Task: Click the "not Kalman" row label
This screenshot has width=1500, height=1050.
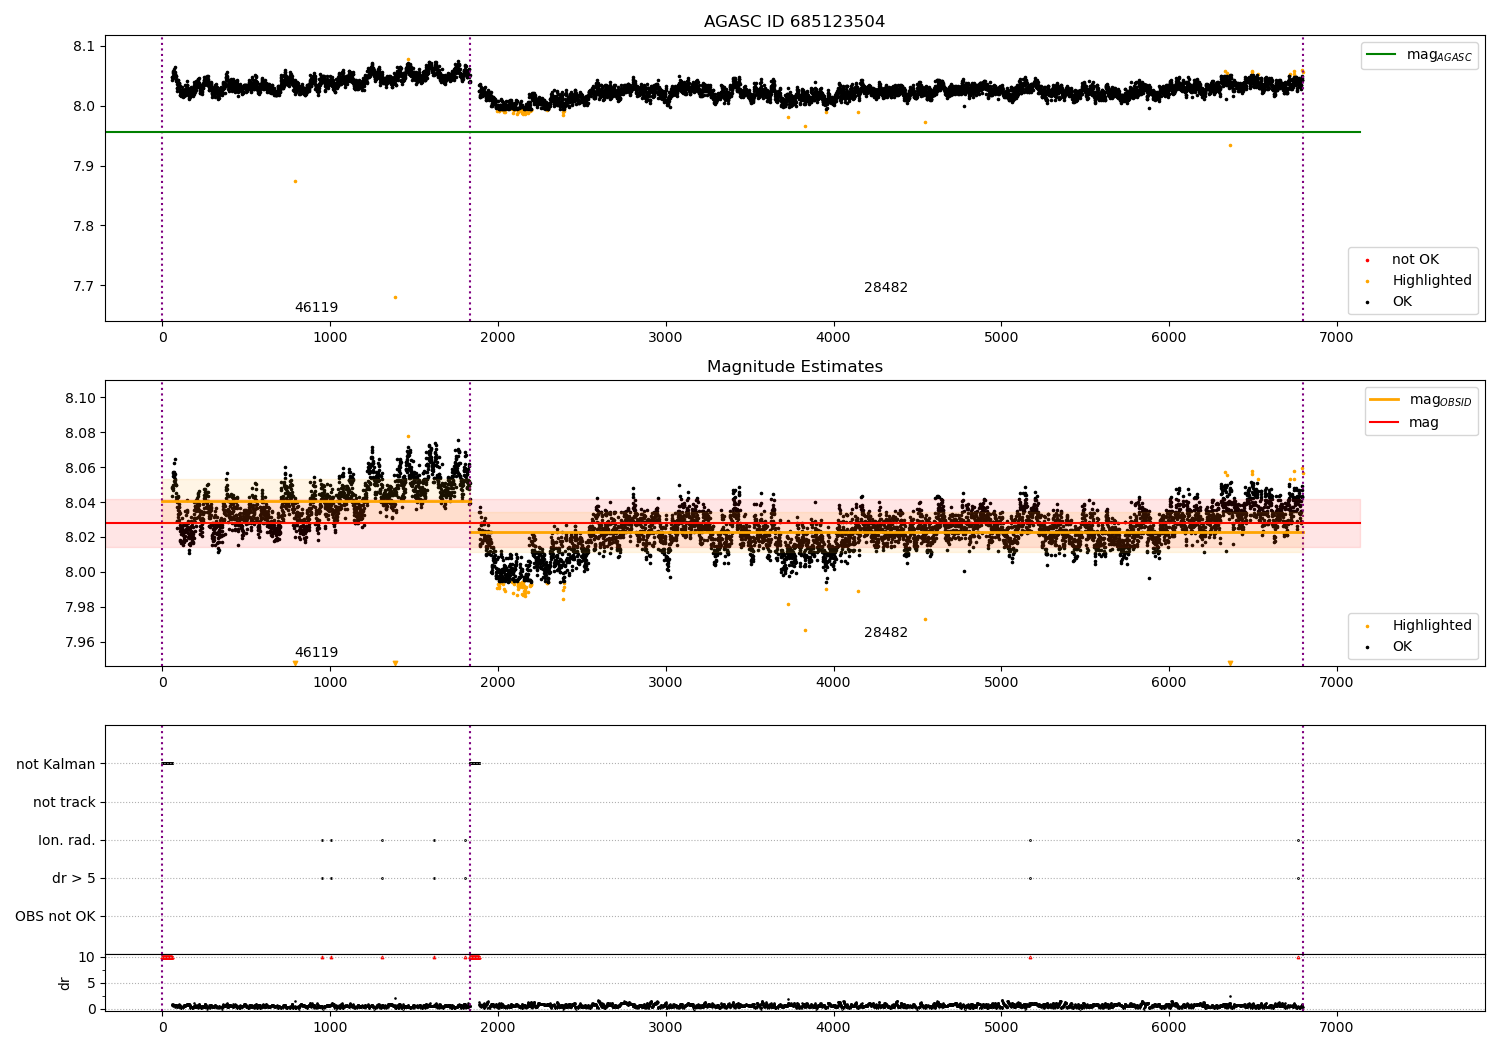Action: click(x=56, y=764)
